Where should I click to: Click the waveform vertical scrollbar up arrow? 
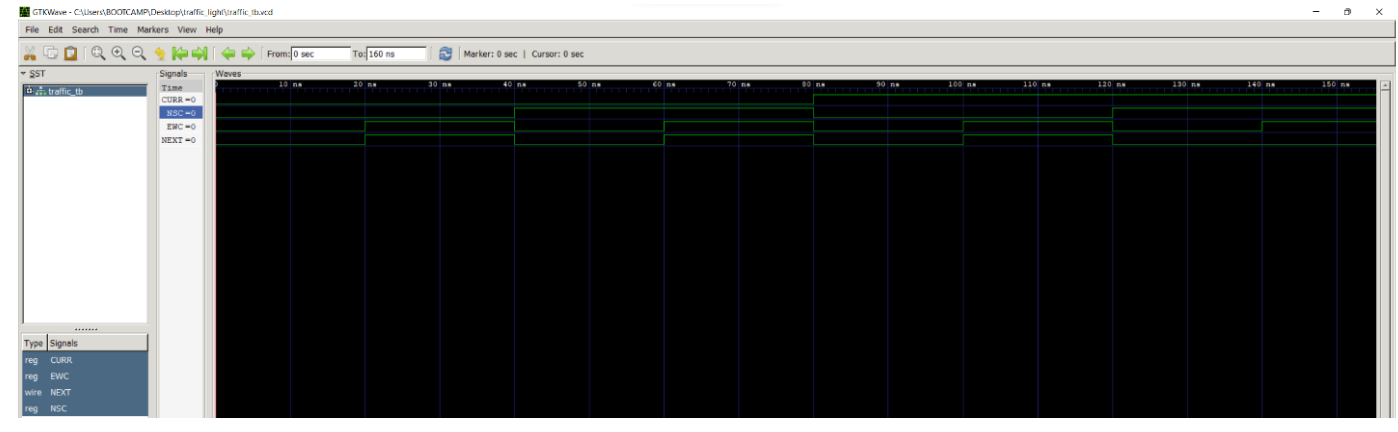1385,85
